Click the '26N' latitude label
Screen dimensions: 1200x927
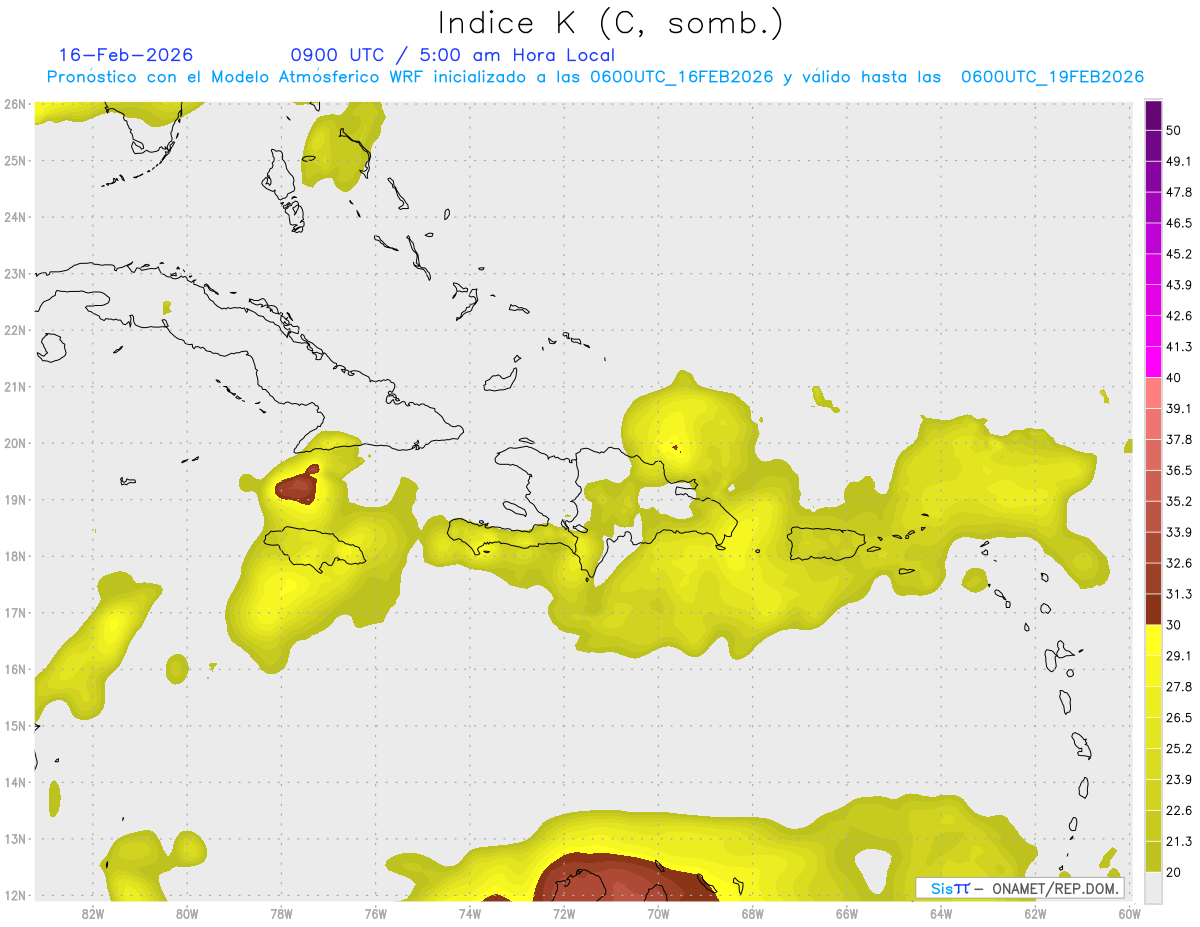[15, 104]
